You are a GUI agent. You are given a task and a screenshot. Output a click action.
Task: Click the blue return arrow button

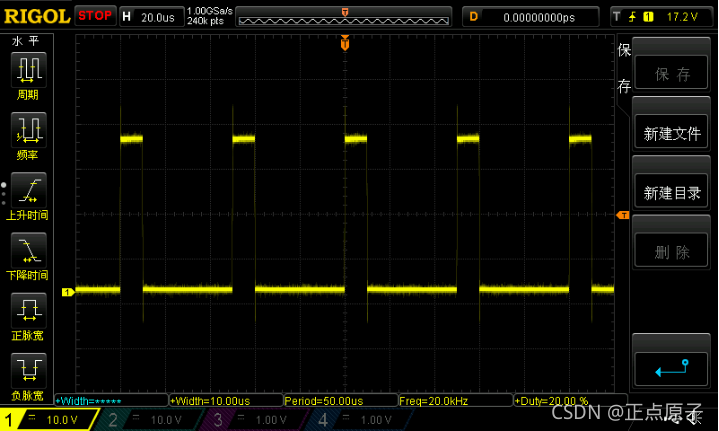click(671, 368)
